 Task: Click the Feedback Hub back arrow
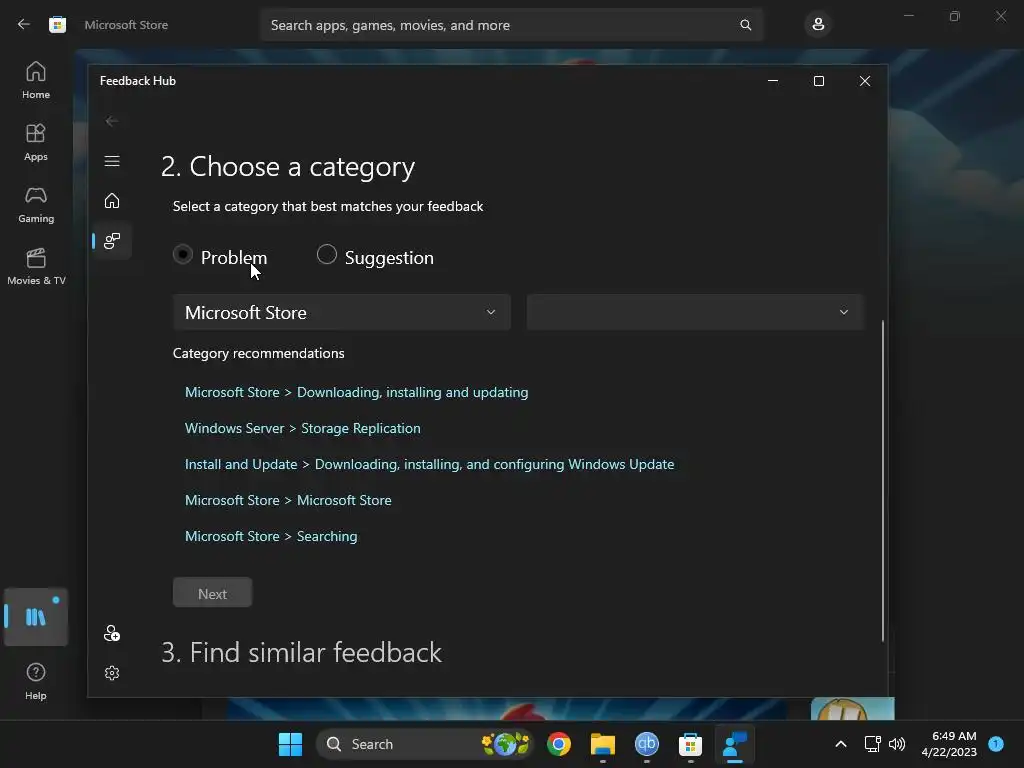tap(112, 121)
